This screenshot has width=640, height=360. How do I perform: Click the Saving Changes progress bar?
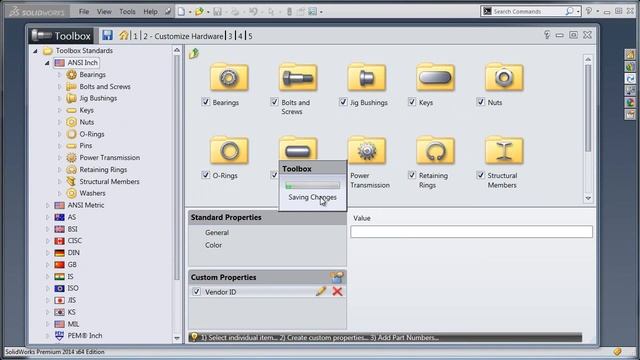[x=313, y=186]
